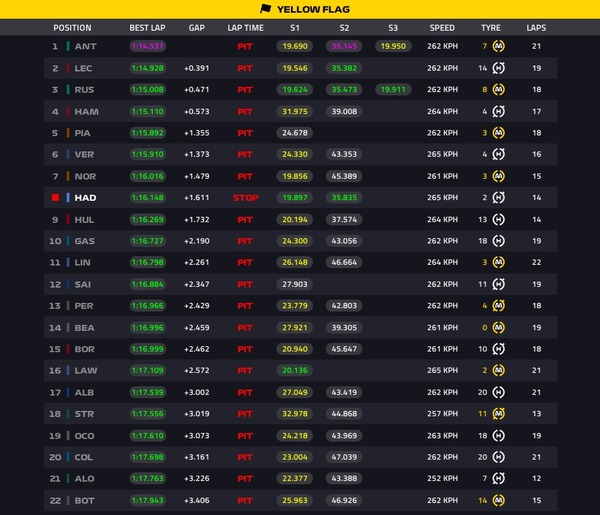Click the POSITION column header

pyautogui.click(x=72, y=28)
